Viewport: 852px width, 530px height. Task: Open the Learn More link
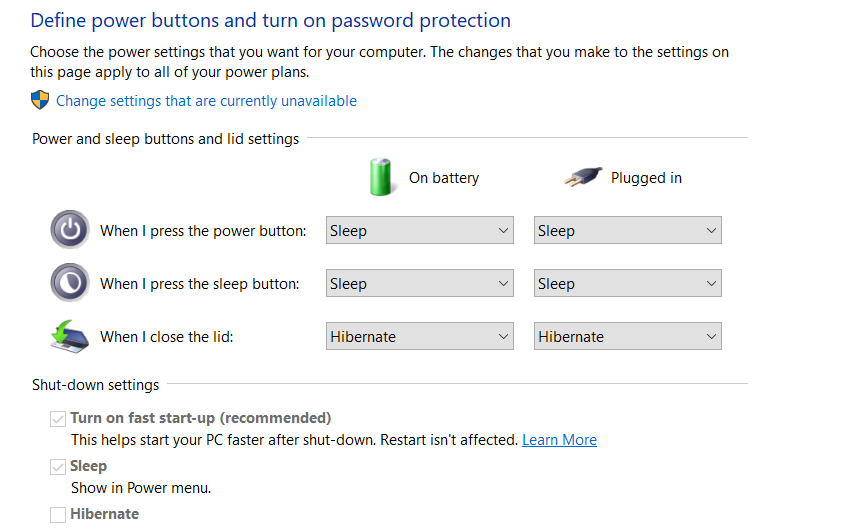(559, 440)
